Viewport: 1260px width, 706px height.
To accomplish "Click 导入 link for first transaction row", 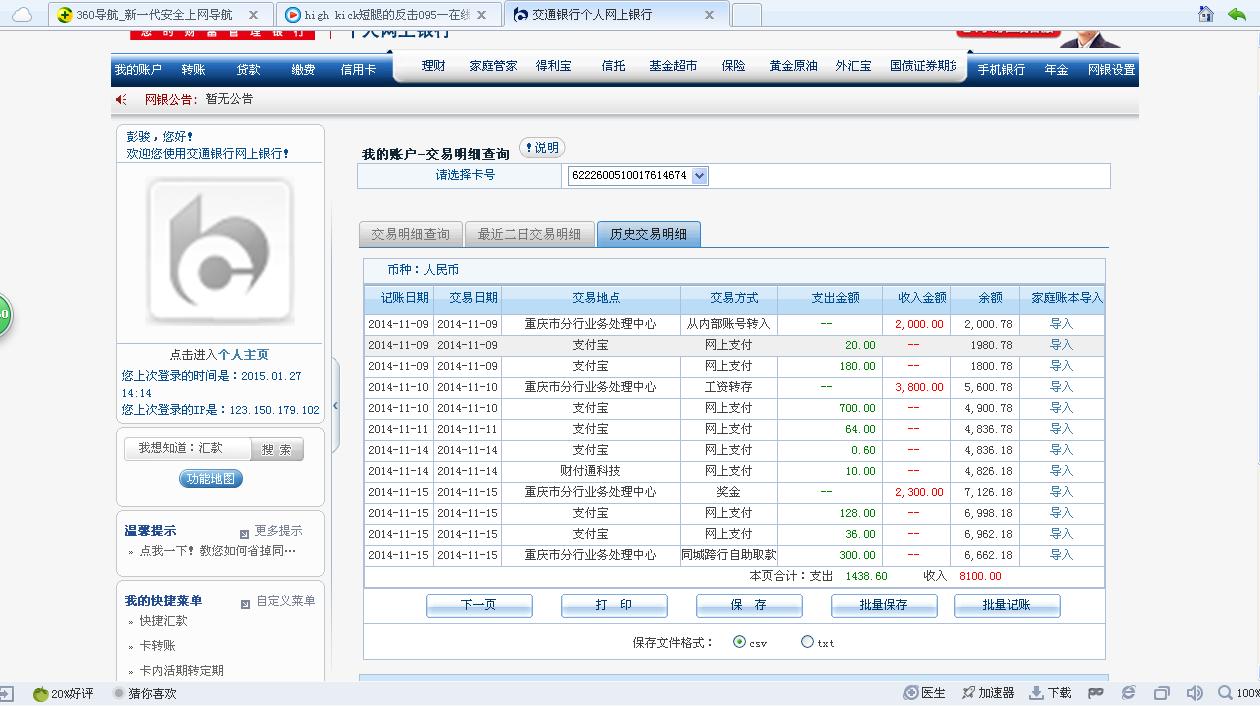I will pyautogui.click(x=1061, y=324).
